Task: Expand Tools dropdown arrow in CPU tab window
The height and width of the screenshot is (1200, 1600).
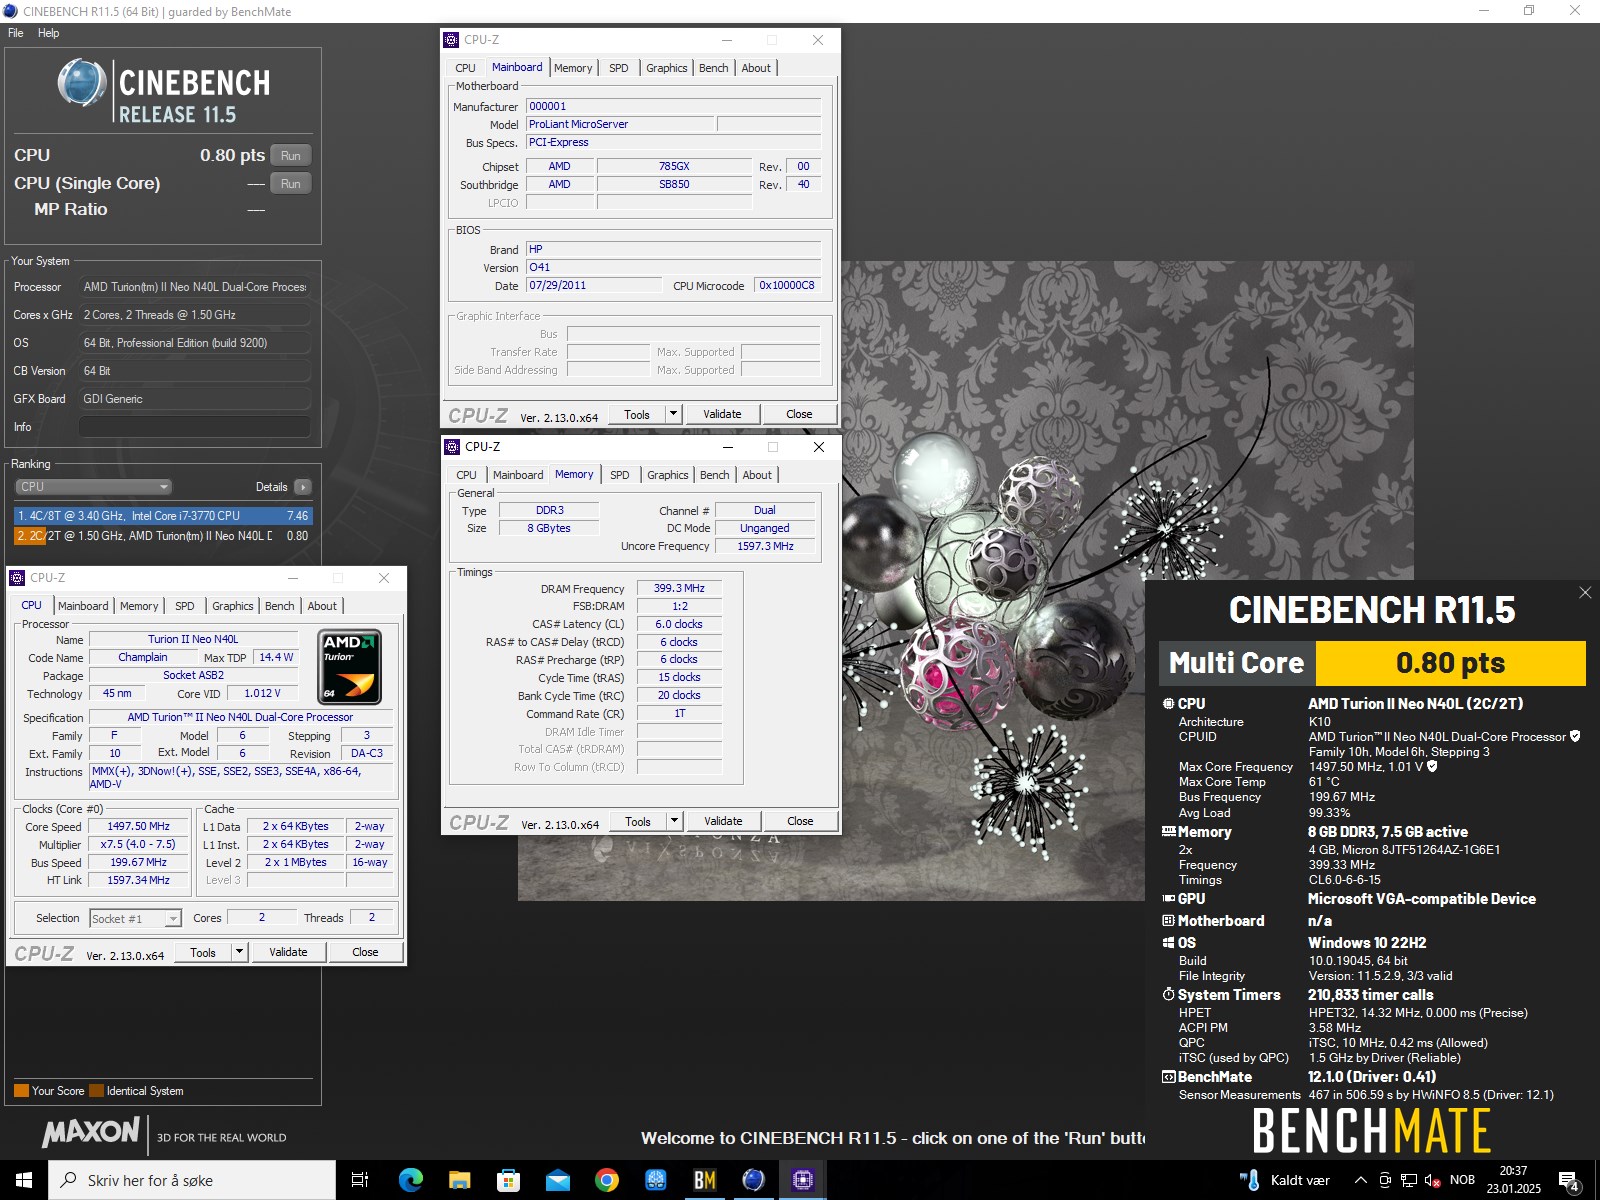Action: [x=239, y=952]
